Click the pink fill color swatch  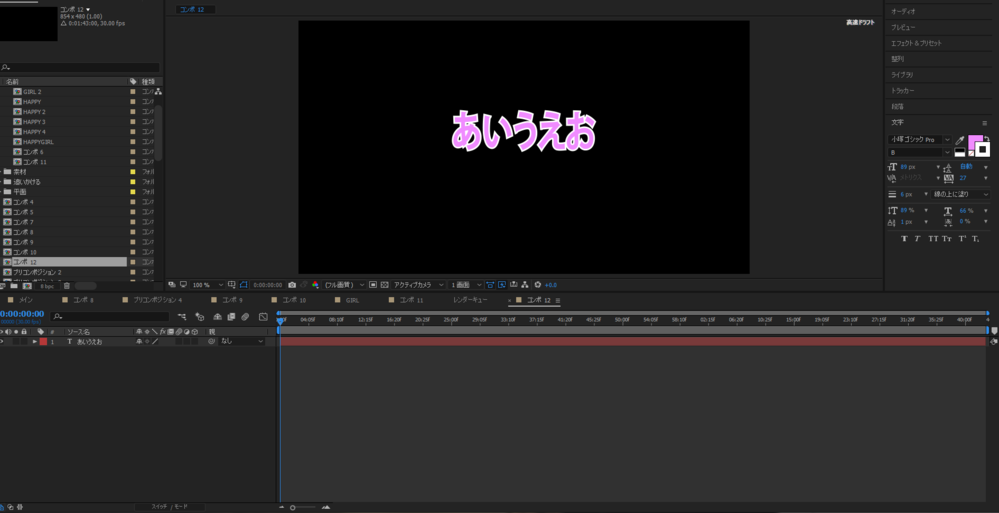point(975,141)
